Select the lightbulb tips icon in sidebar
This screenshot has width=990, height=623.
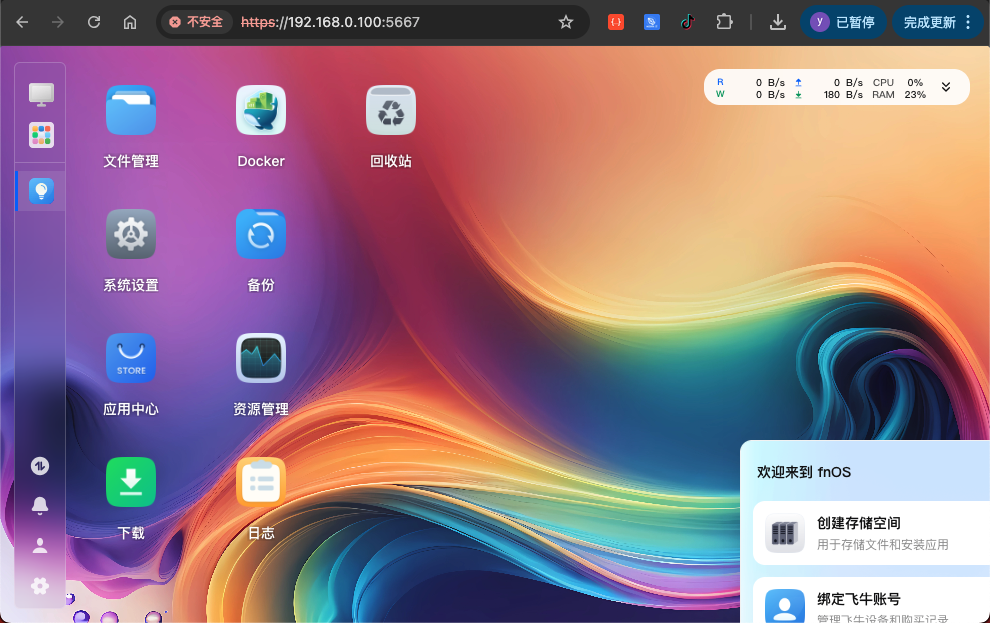(41, 190)
